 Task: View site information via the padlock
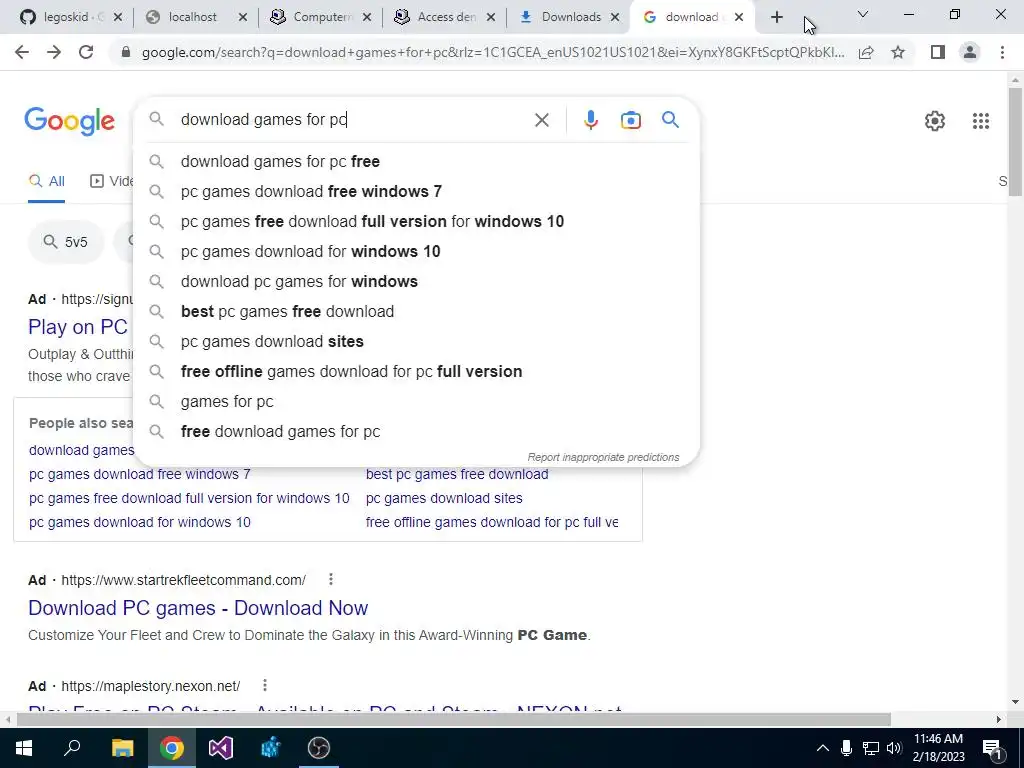pos(126,52)
